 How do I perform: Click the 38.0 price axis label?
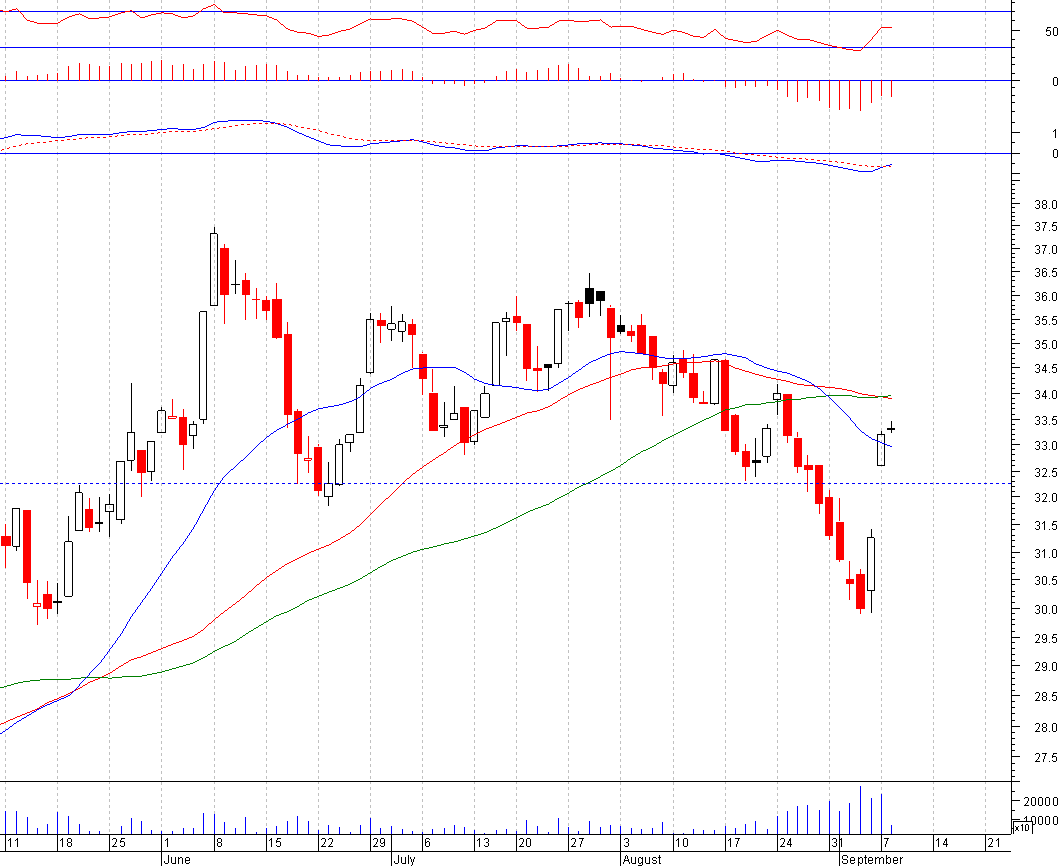[x=1046, y=204]
